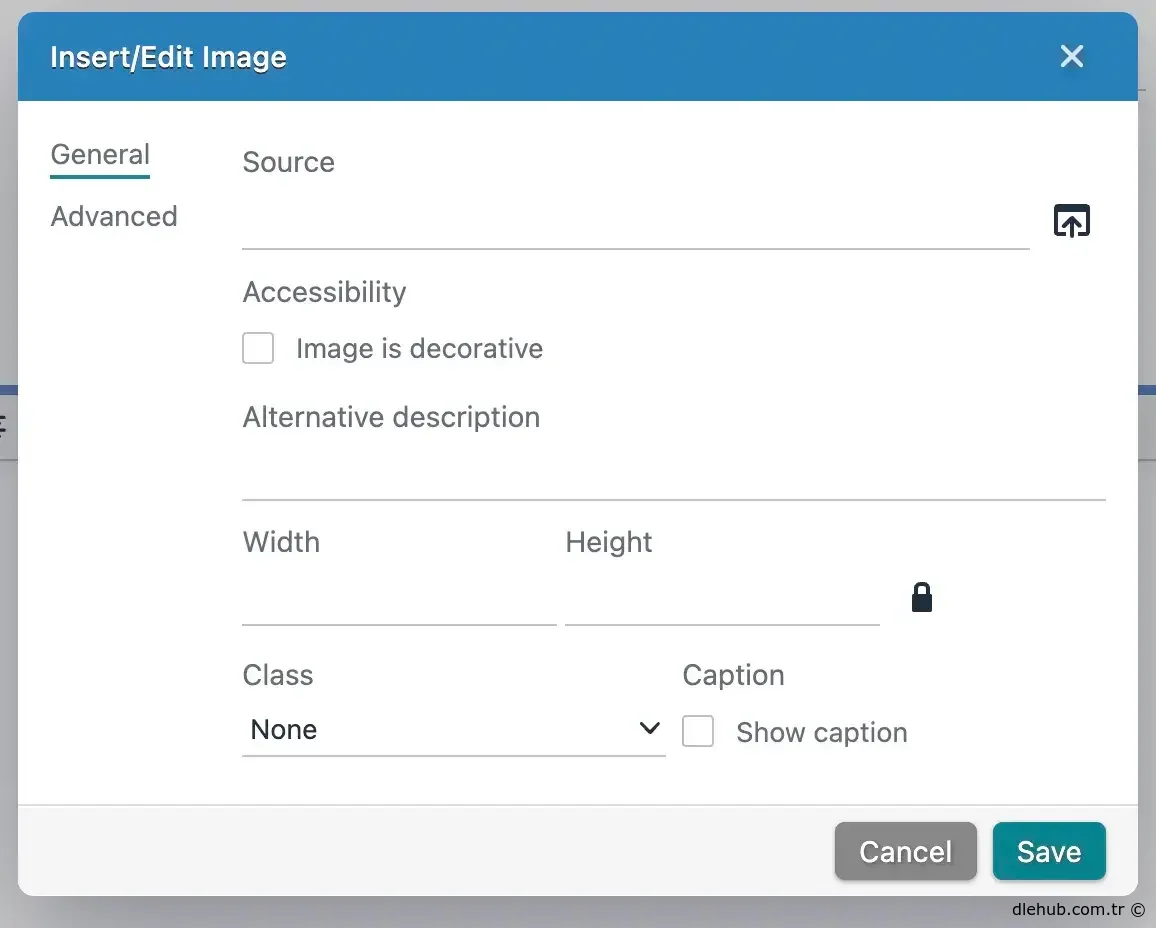Viewport: 1156px width, 928px height.
Task: Click the chevron arrow of Class select
Action: click(x=649, y=729)
